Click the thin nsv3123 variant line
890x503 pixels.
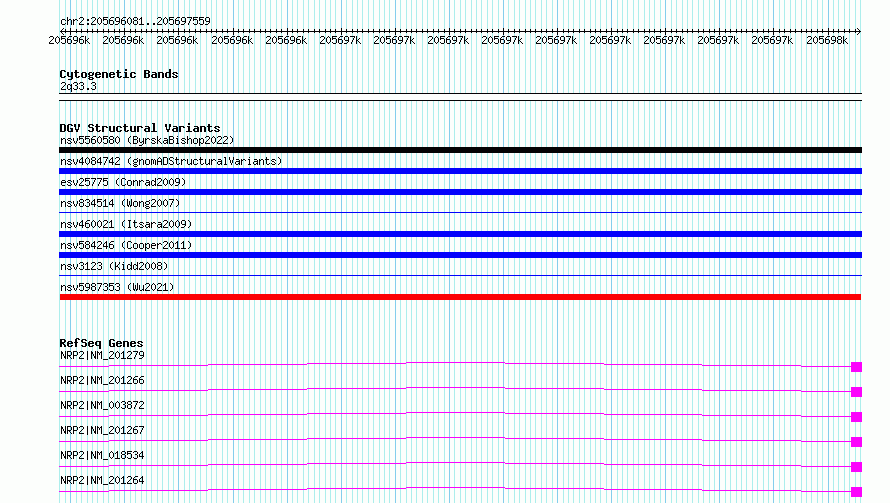tap(460, 276)
